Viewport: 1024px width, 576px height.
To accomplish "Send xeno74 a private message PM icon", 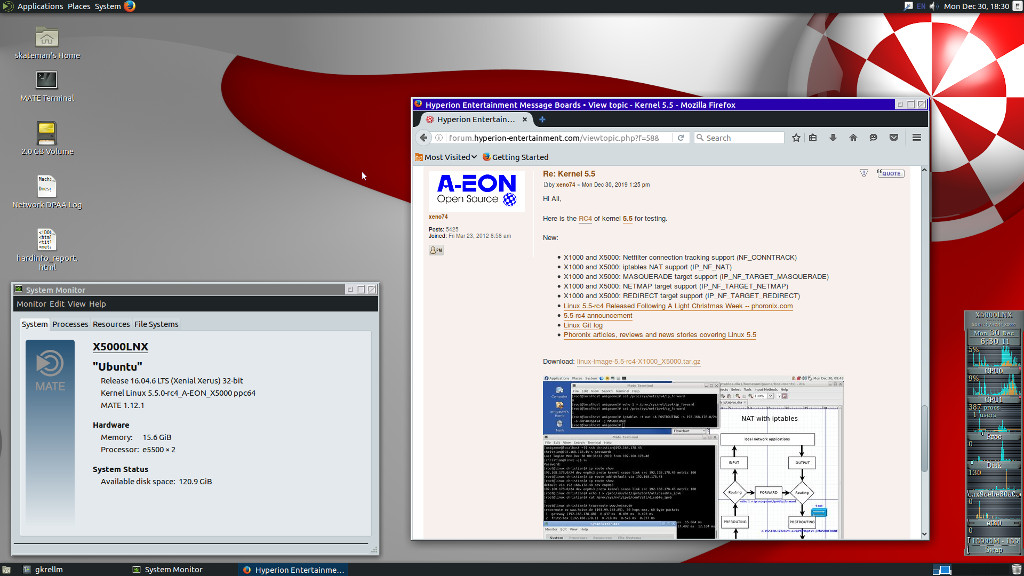I will pos(436,250).
